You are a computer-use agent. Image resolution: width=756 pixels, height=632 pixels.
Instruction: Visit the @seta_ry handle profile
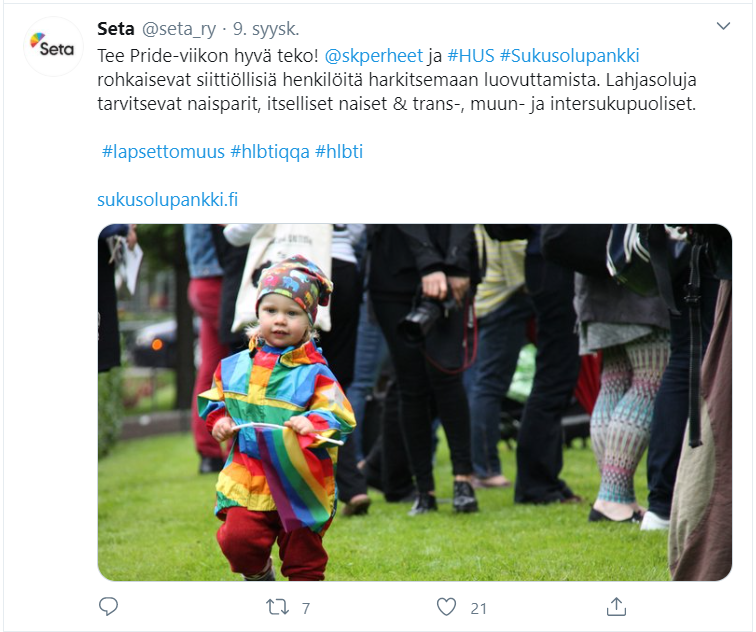(x=179, y=29)
